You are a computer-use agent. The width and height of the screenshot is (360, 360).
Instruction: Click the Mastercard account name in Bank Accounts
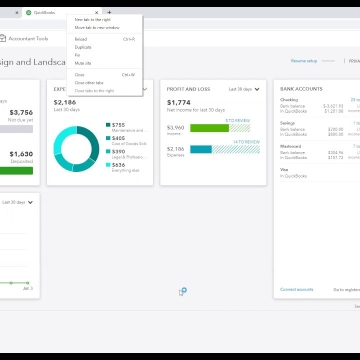(291, 146)
